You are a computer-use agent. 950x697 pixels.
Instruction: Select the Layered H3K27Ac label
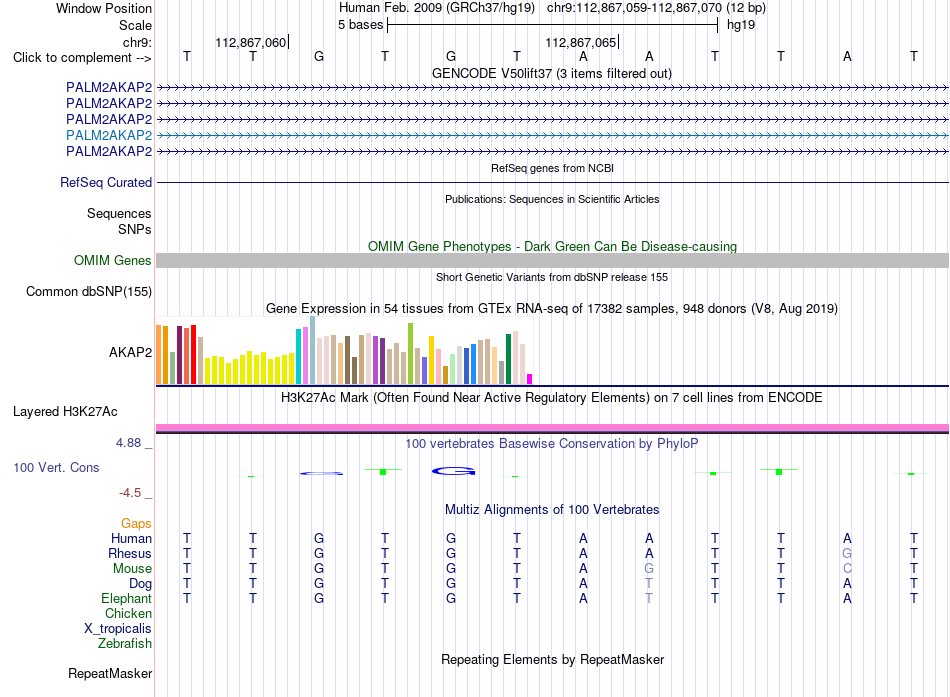coord(65,412)
